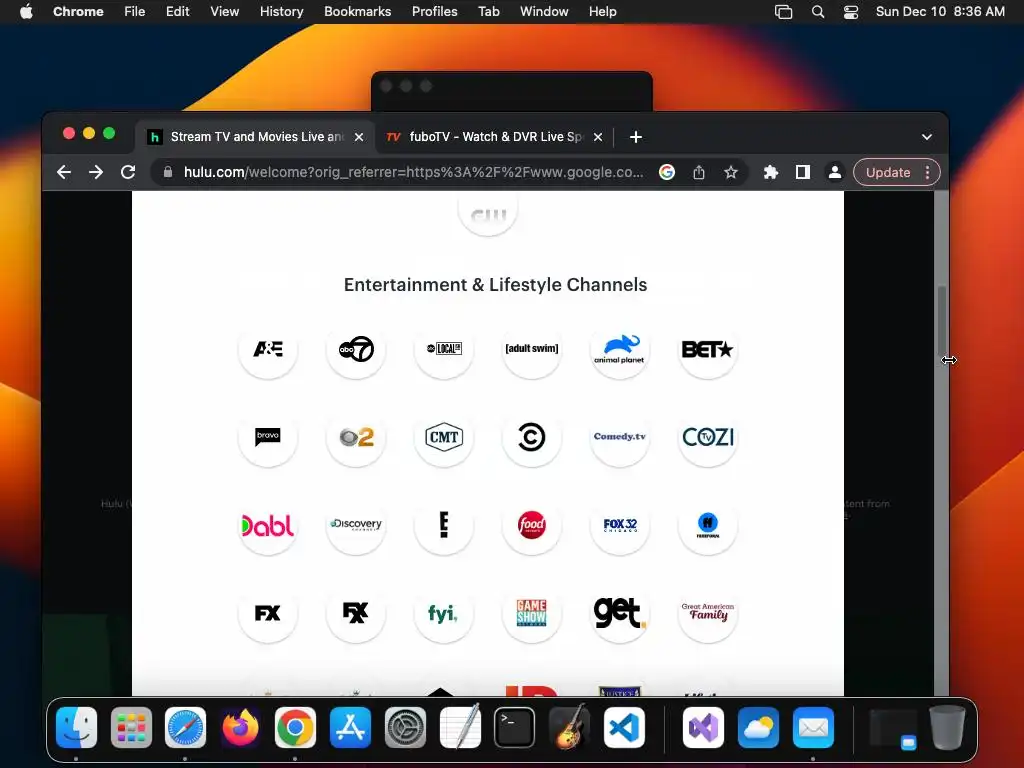1024x768 pixels.
Task: Click the page vertical scrollbar thumb
Action: pyautogui.click(x=942, y=319)
